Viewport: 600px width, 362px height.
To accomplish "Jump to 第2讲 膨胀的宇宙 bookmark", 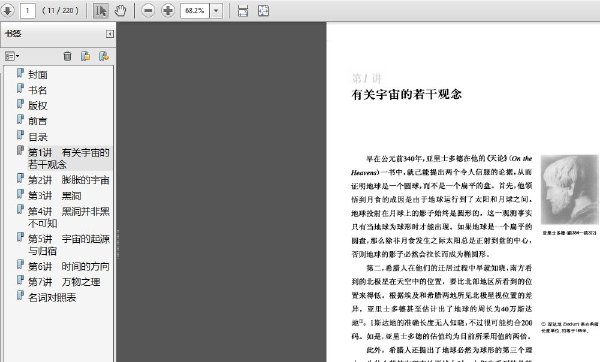I will pos(69,180).
